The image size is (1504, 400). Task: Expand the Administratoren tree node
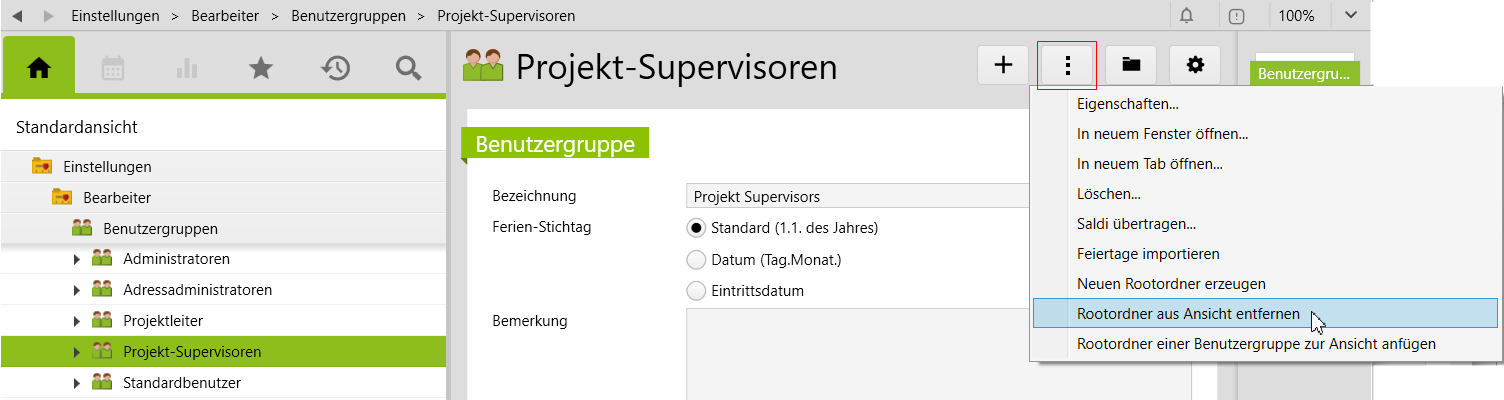[x=77, y=259]
